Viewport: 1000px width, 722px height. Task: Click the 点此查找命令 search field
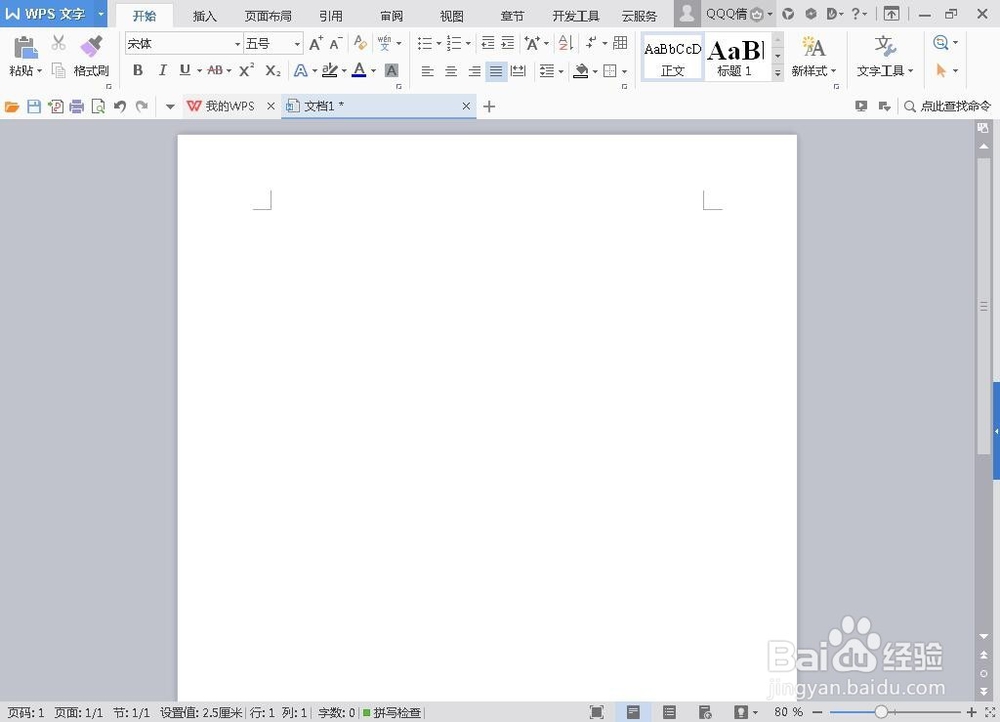click(948, 107)
